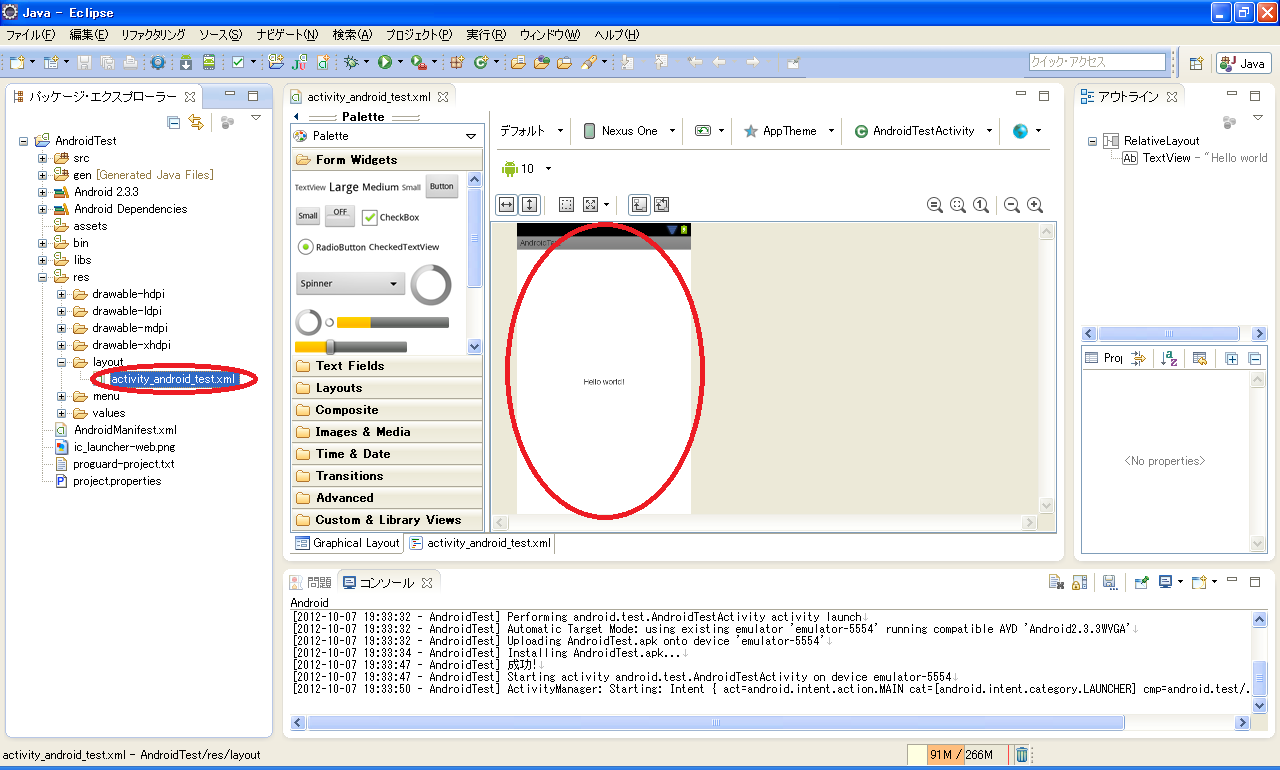Open the Android SDK Manager icon

point(185,62)
